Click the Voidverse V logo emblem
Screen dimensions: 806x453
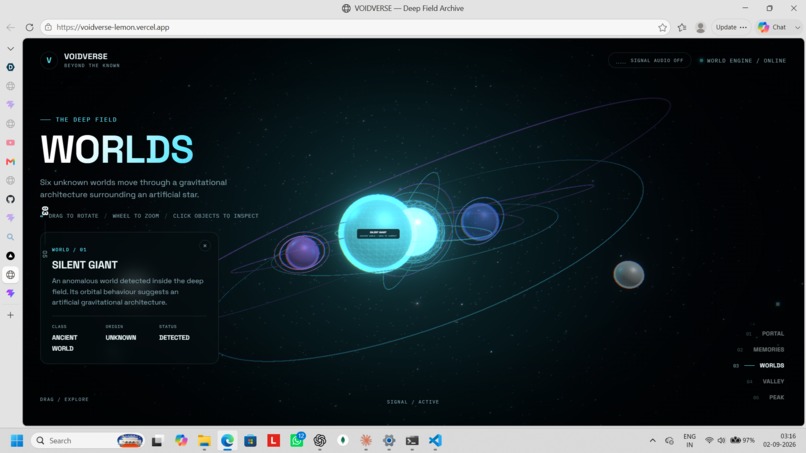(49, 60)
